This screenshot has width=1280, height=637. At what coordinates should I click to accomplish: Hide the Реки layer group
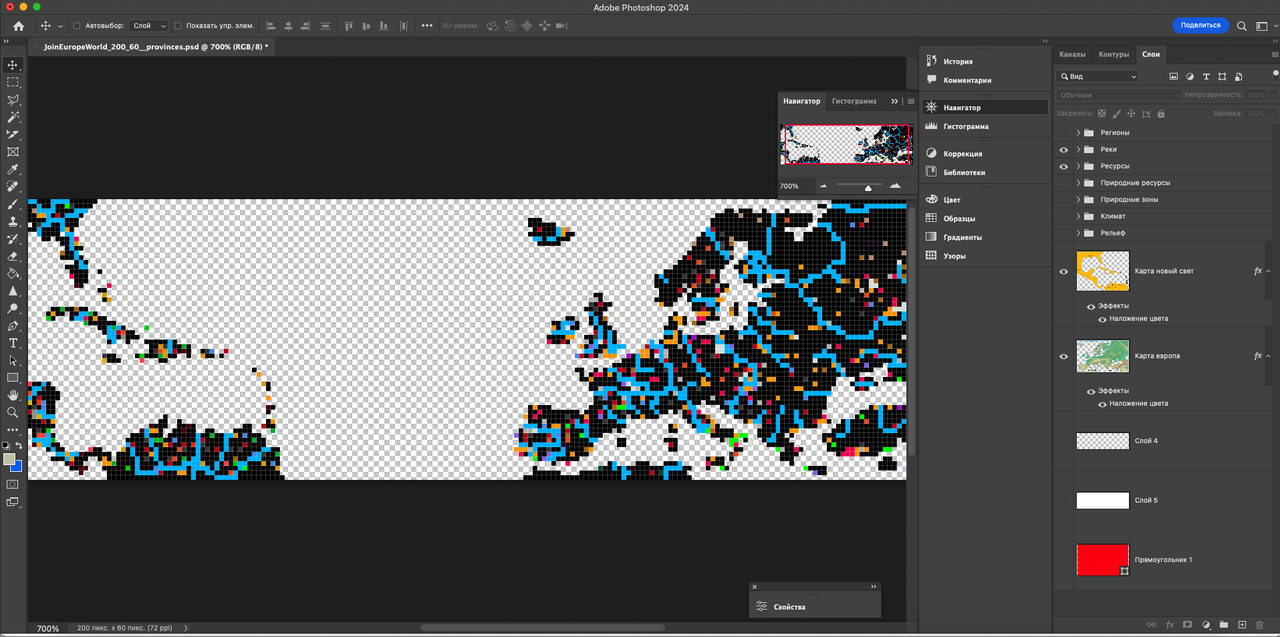click(x=1064, y=149)
